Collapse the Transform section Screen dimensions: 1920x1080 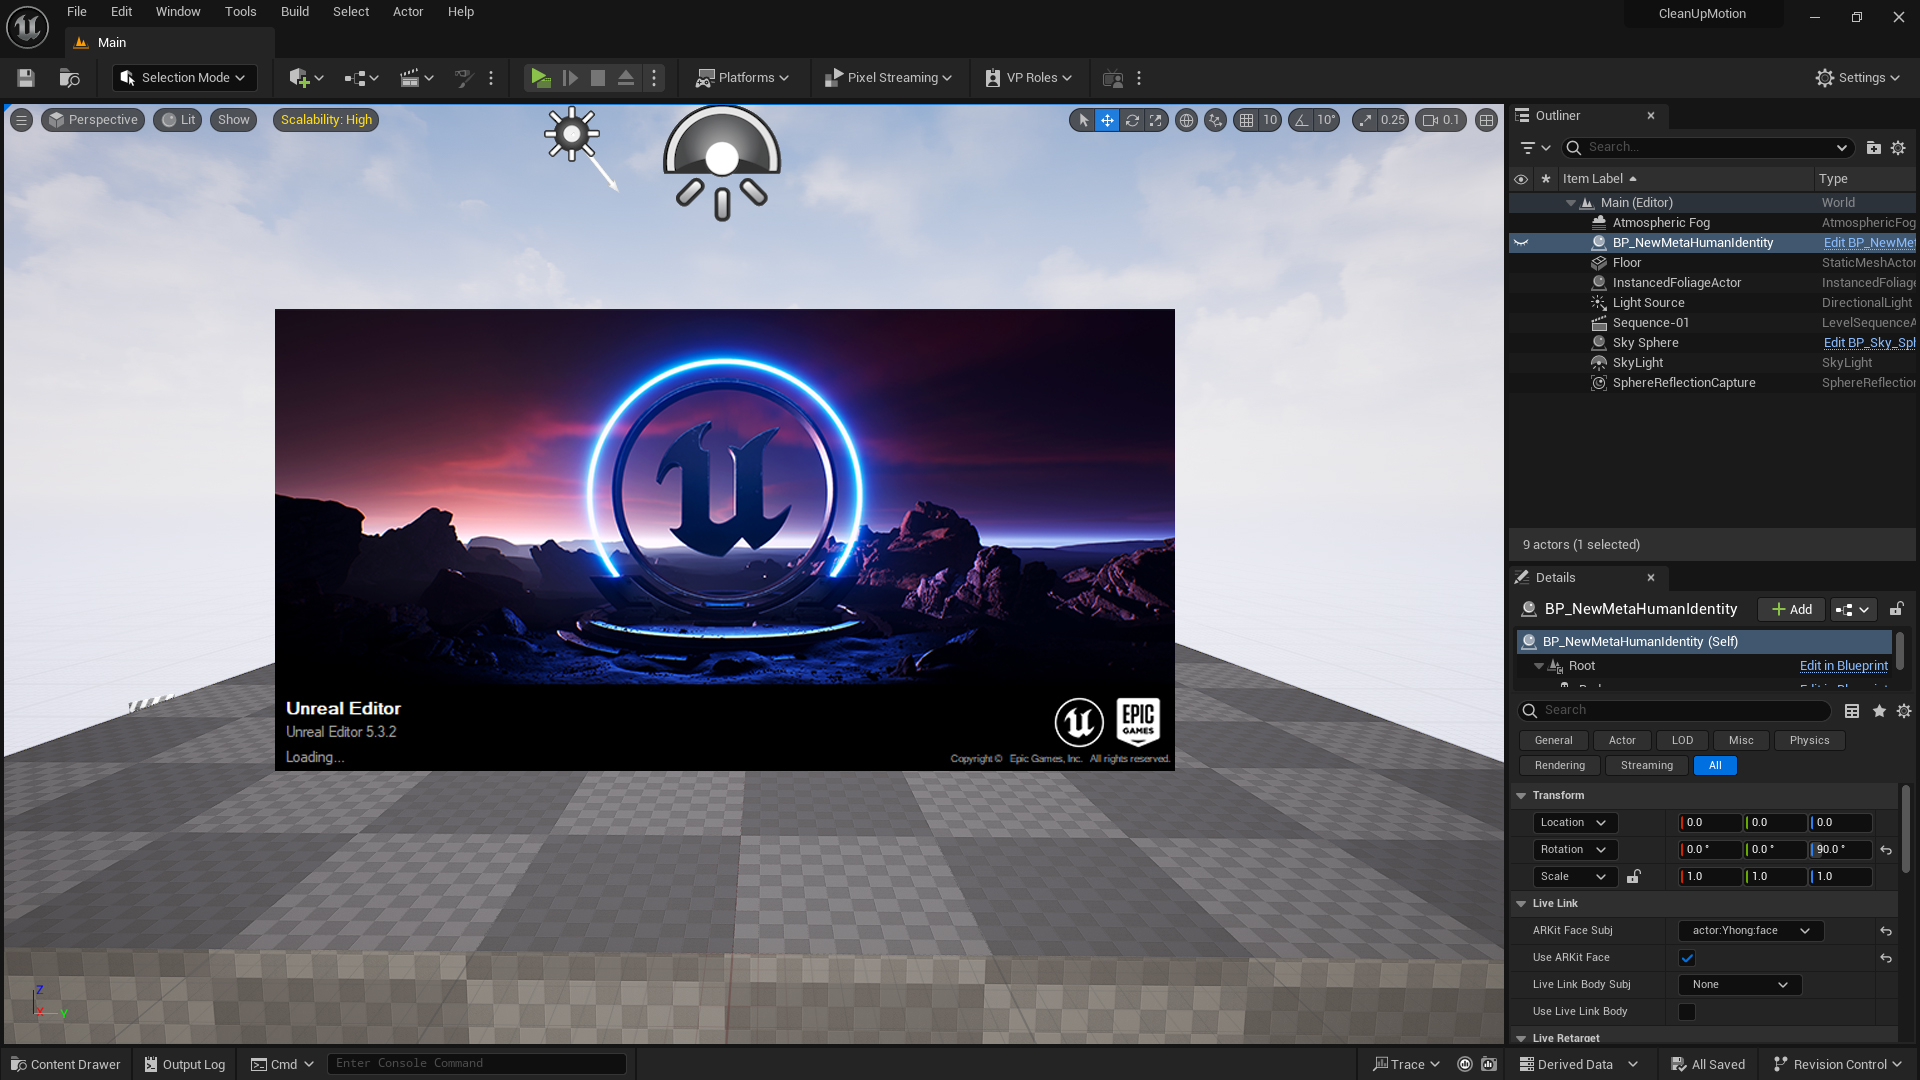pos(1521,796)
